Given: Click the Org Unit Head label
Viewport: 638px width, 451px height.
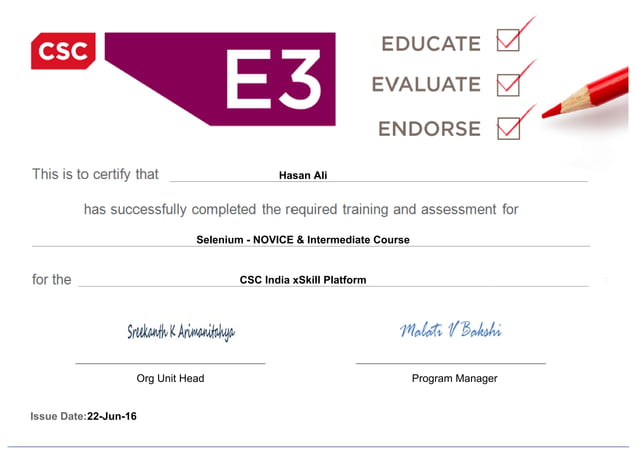Looking at the screenshot, I should pyautogui.click(x=170, y=378).
